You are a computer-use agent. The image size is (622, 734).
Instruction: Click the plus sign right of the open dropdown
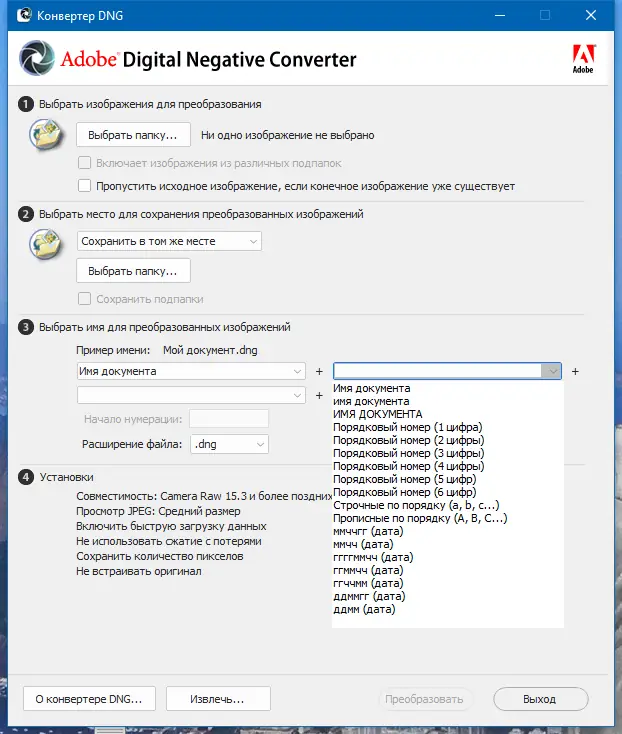click(x=575, y=371)
